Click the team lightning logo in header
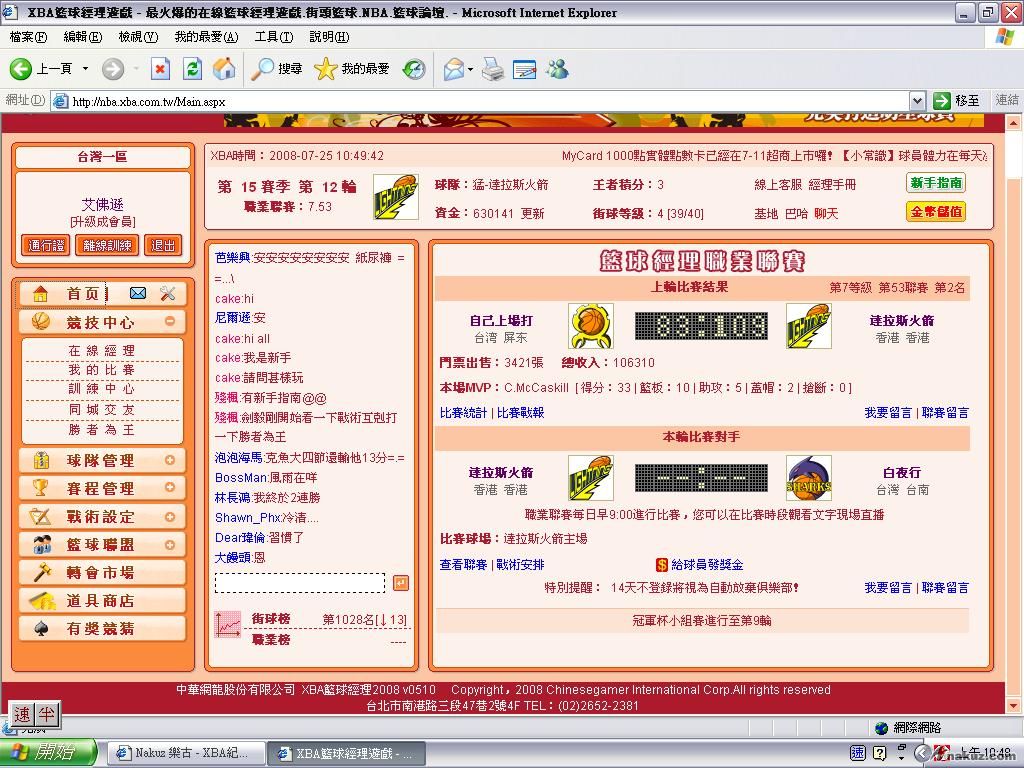 click(395, 197)
